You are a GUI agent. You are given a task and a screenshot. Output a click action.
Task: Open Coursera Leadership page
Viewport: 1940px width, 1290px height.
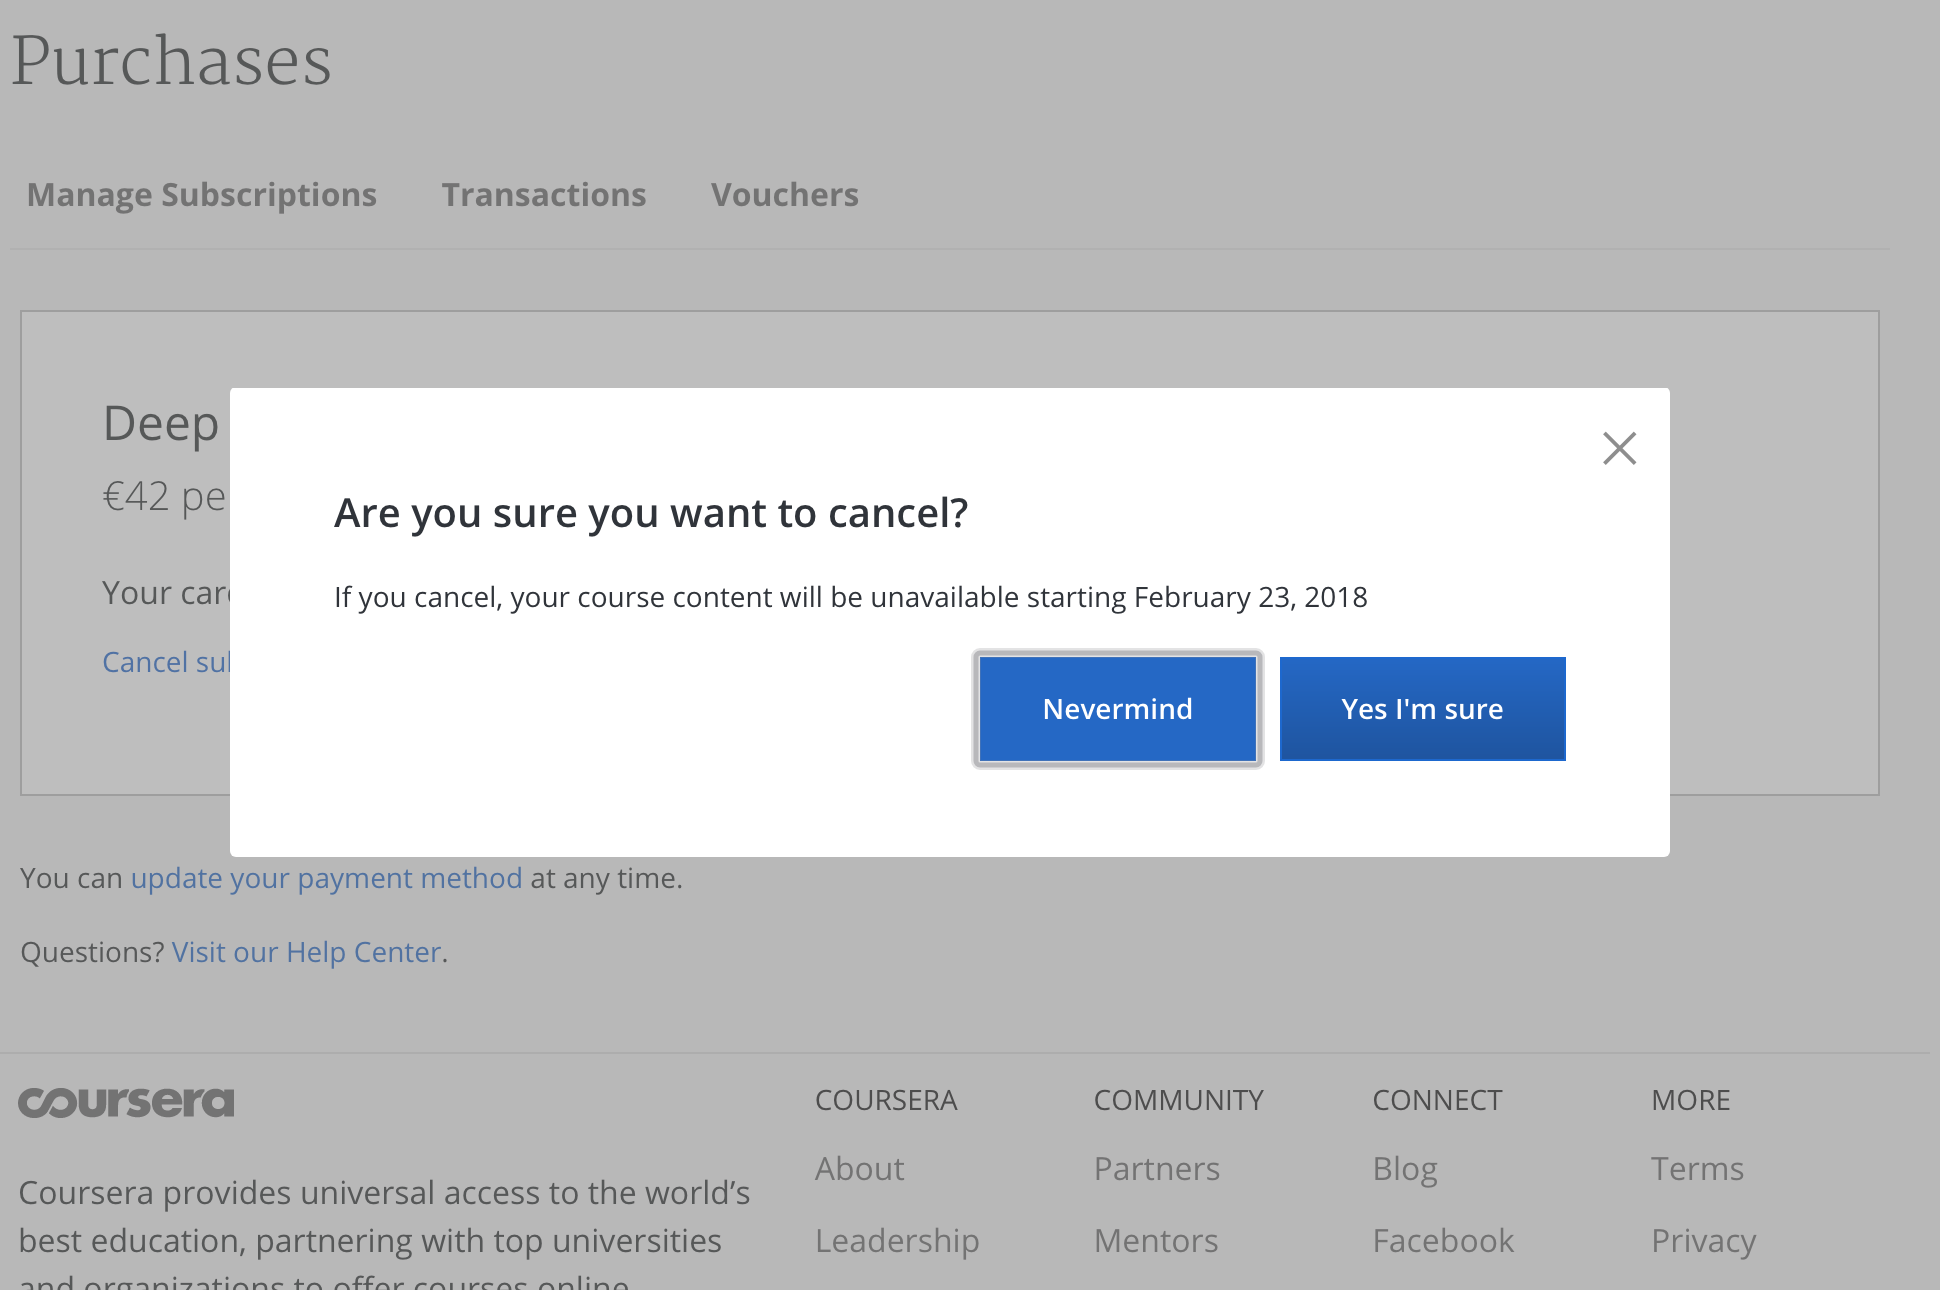tap(897, 1238)
